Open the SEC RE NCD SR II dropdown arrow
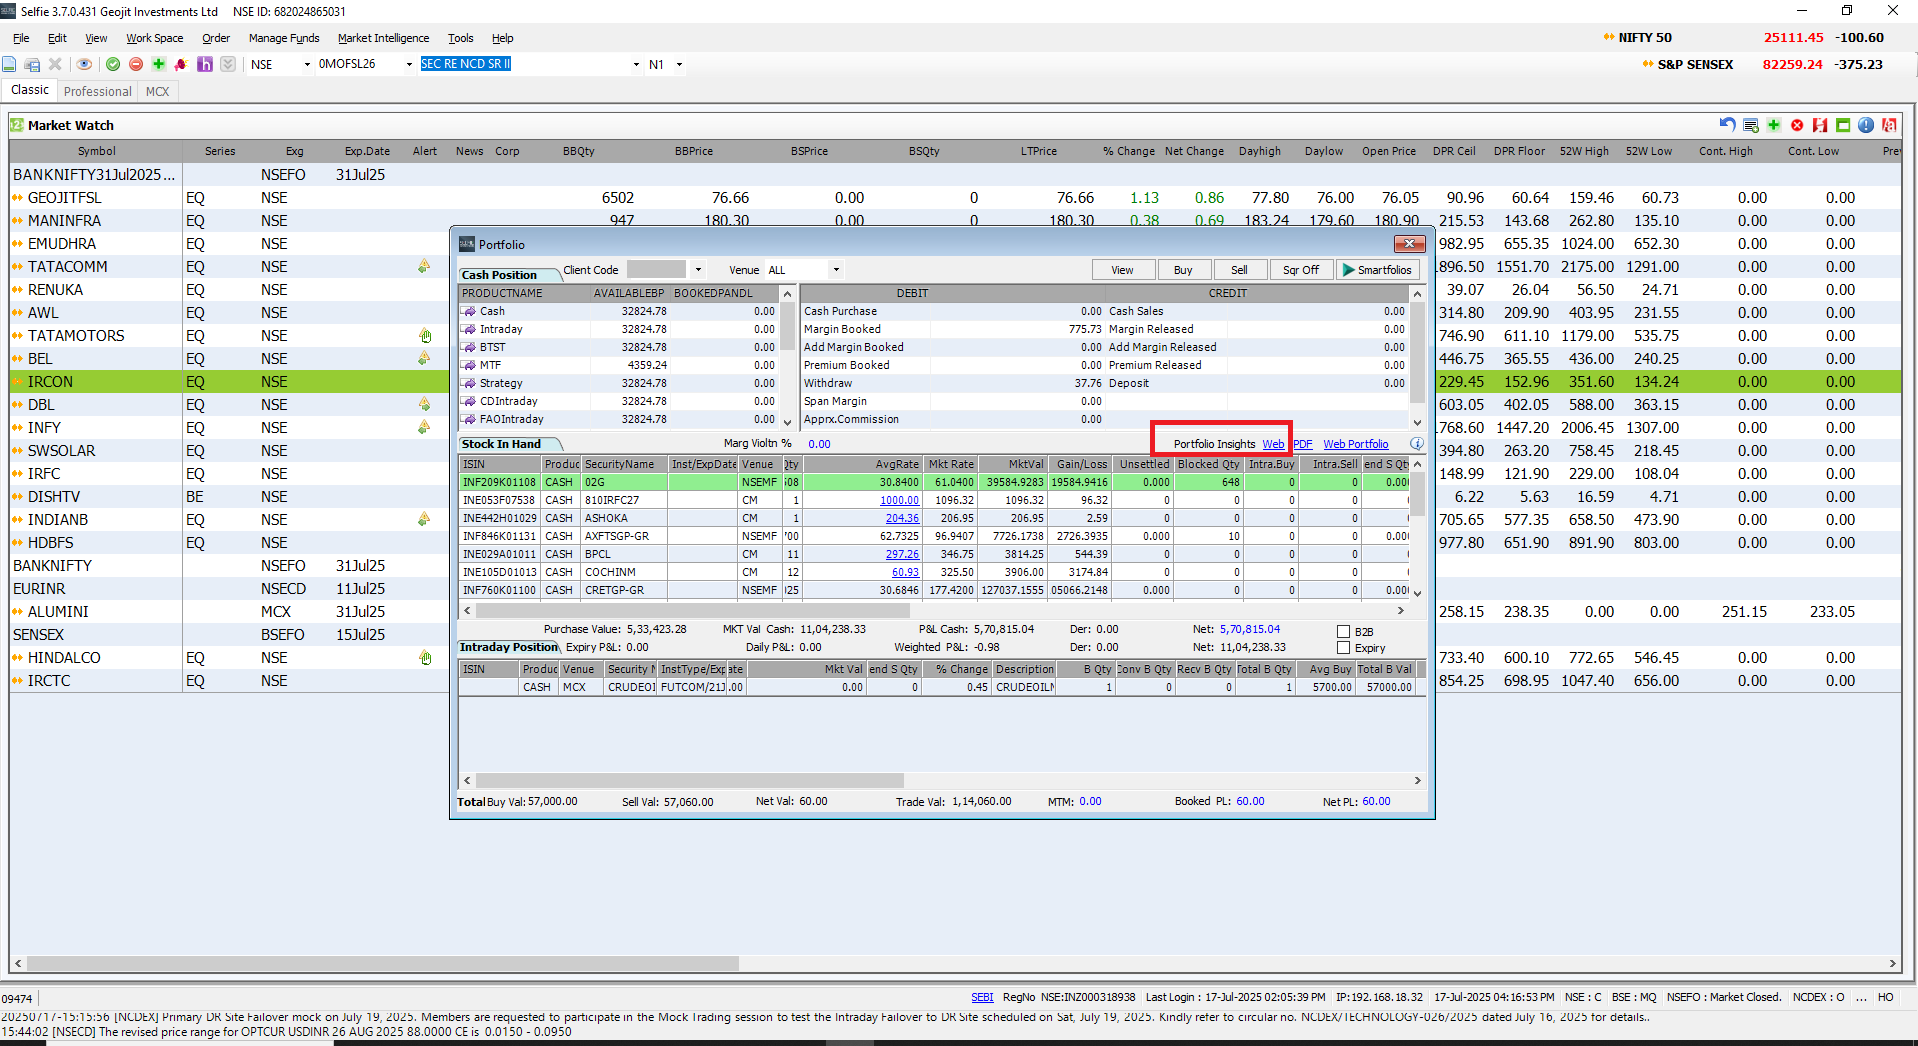The image size is (1918, 1046). click(x=636, y=64)
